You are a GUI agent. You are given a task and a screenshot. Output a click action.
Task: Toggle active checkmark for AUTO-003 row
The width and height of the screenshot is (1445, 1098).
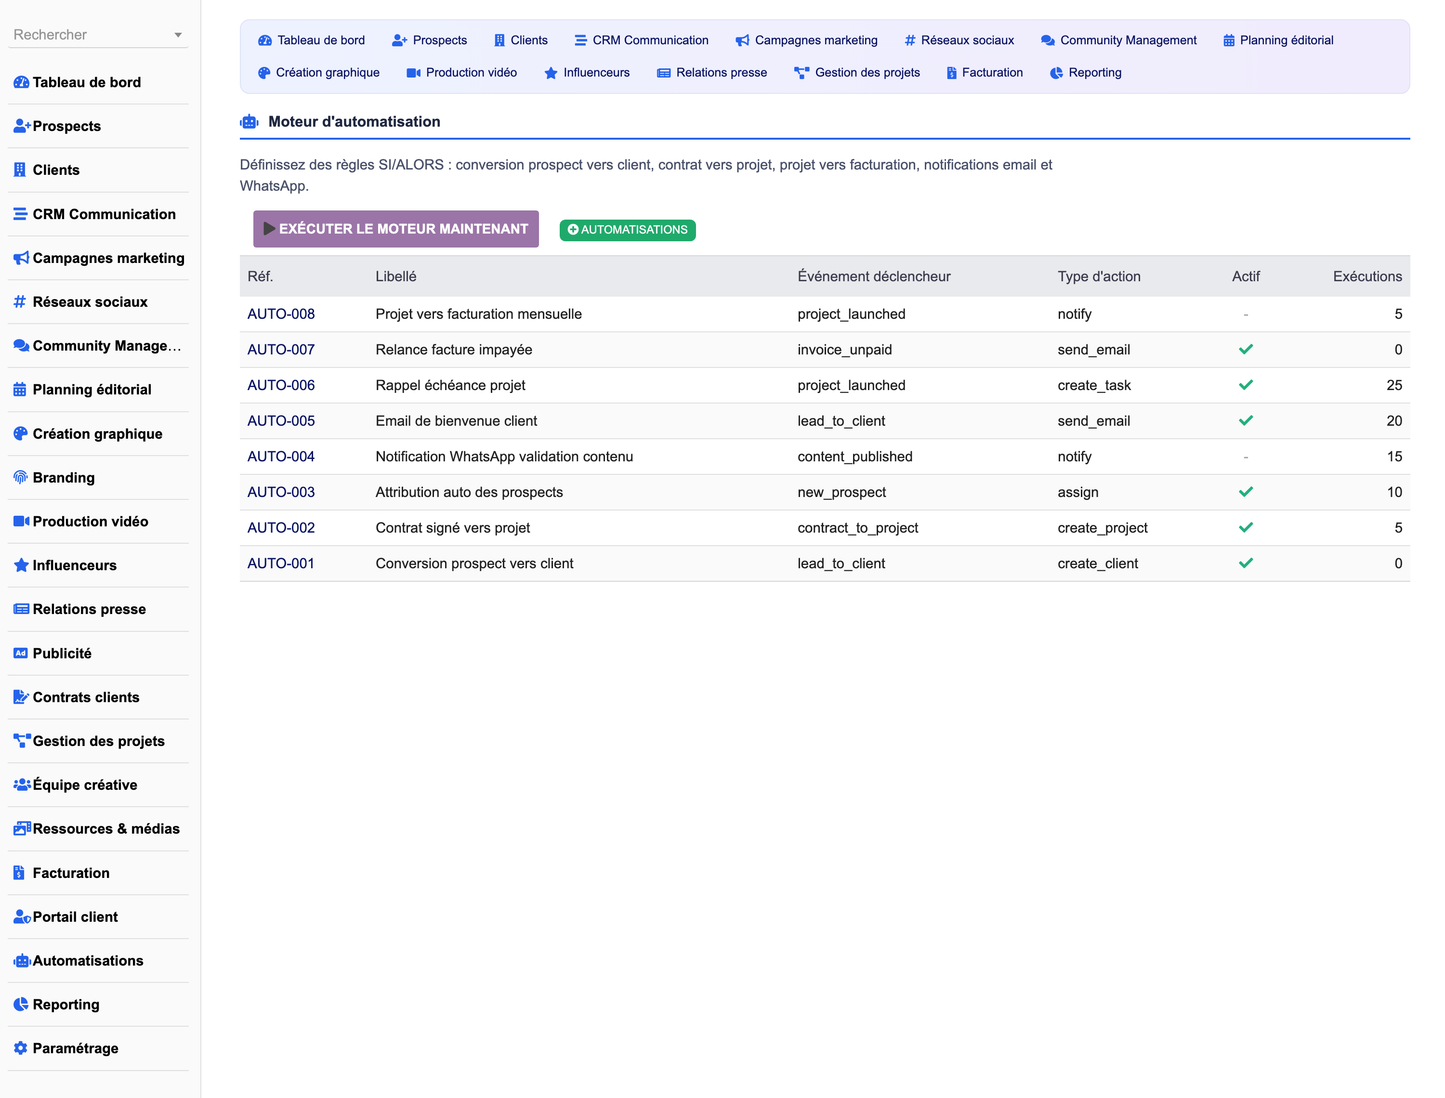tap(1246, 492)
